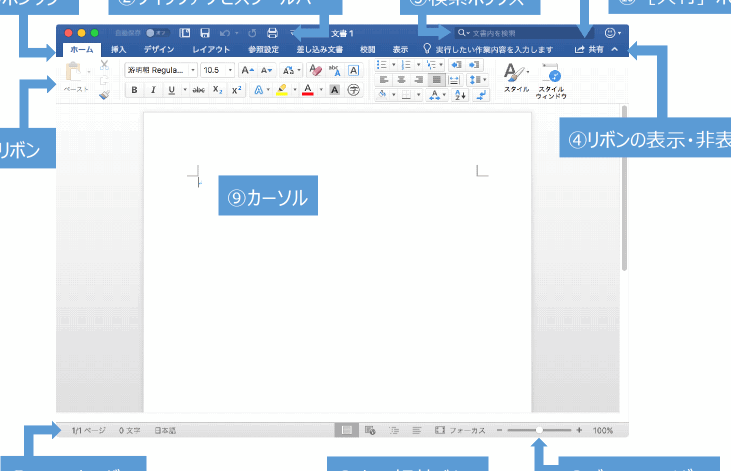
Task: Click the Print icon in the title bar
Action: [x=272, y=33]
